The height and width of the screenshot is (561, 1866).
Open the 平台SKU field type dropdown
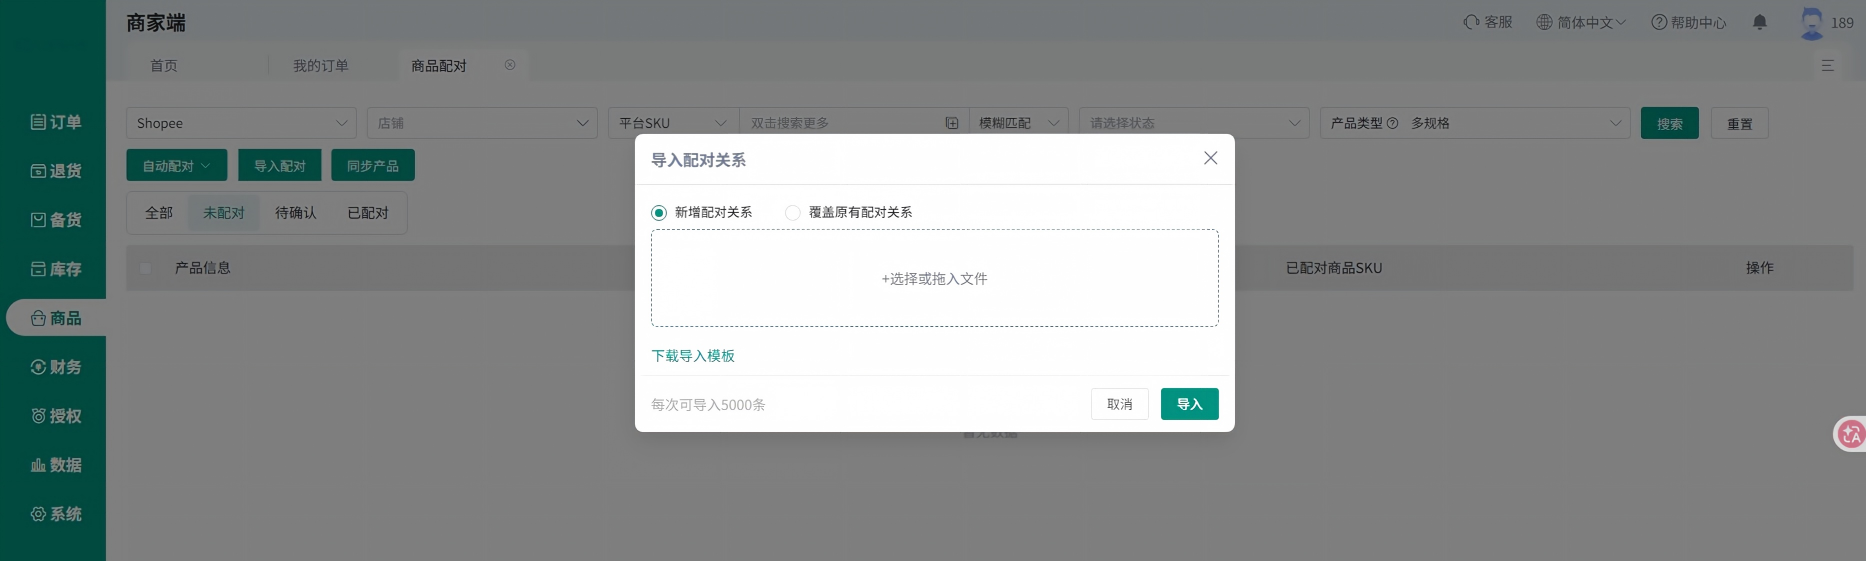pyautogui.click(x=673, y=123)
